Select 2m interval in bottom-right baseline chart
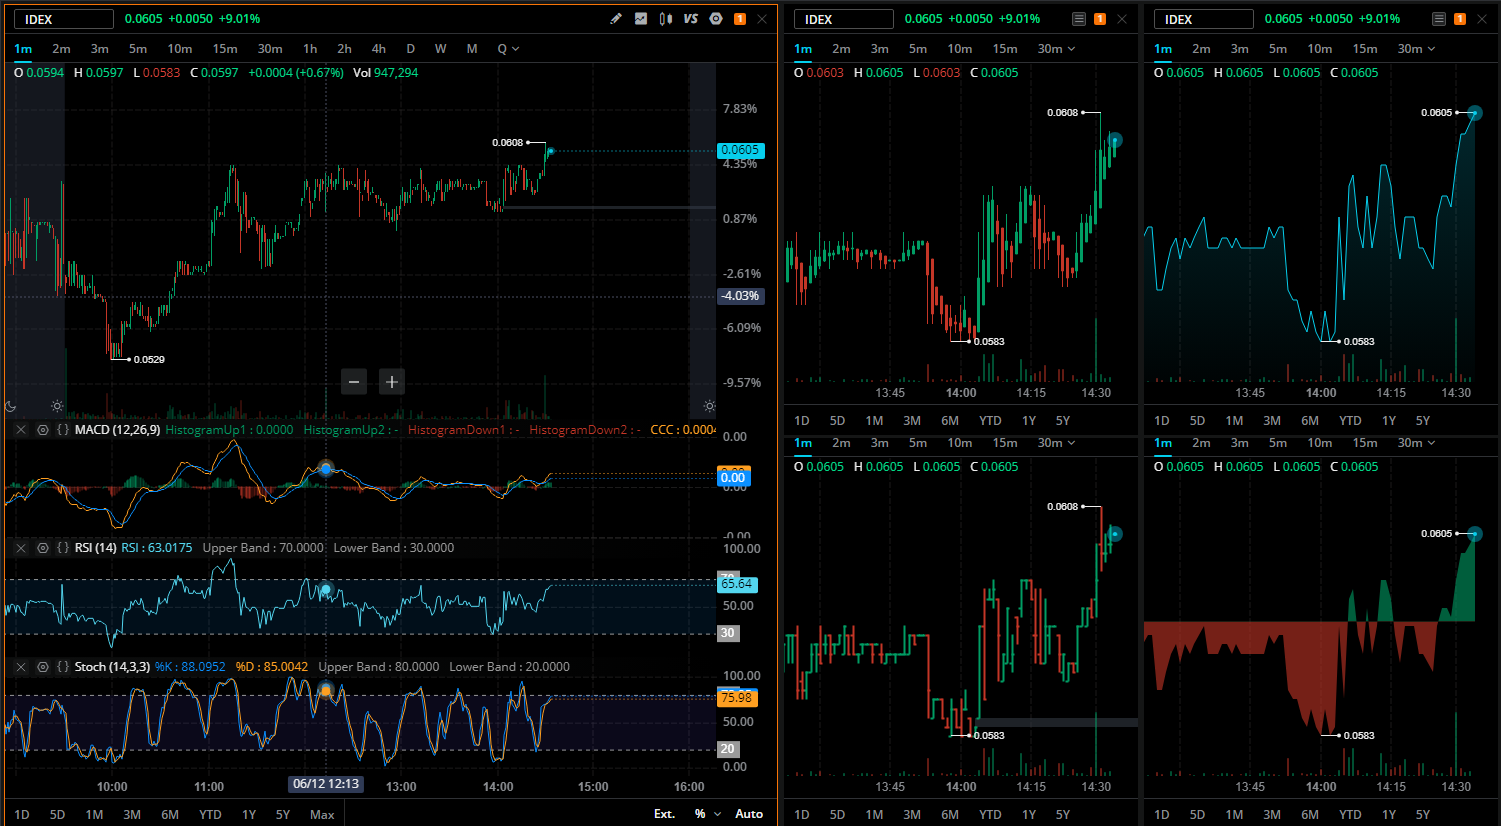Image resolution: width=1501 pixels, height=826 pixels. pos(1201,443)
